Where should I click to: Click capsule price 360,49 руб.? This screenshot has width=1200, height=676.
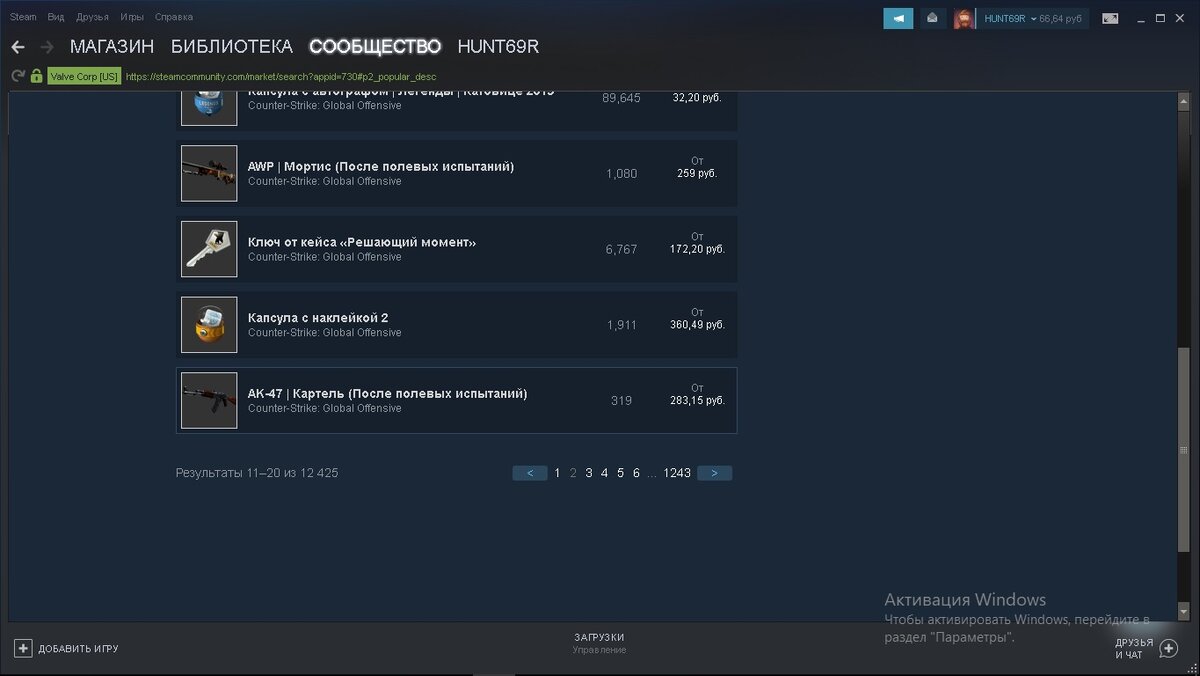pos(697,325)
